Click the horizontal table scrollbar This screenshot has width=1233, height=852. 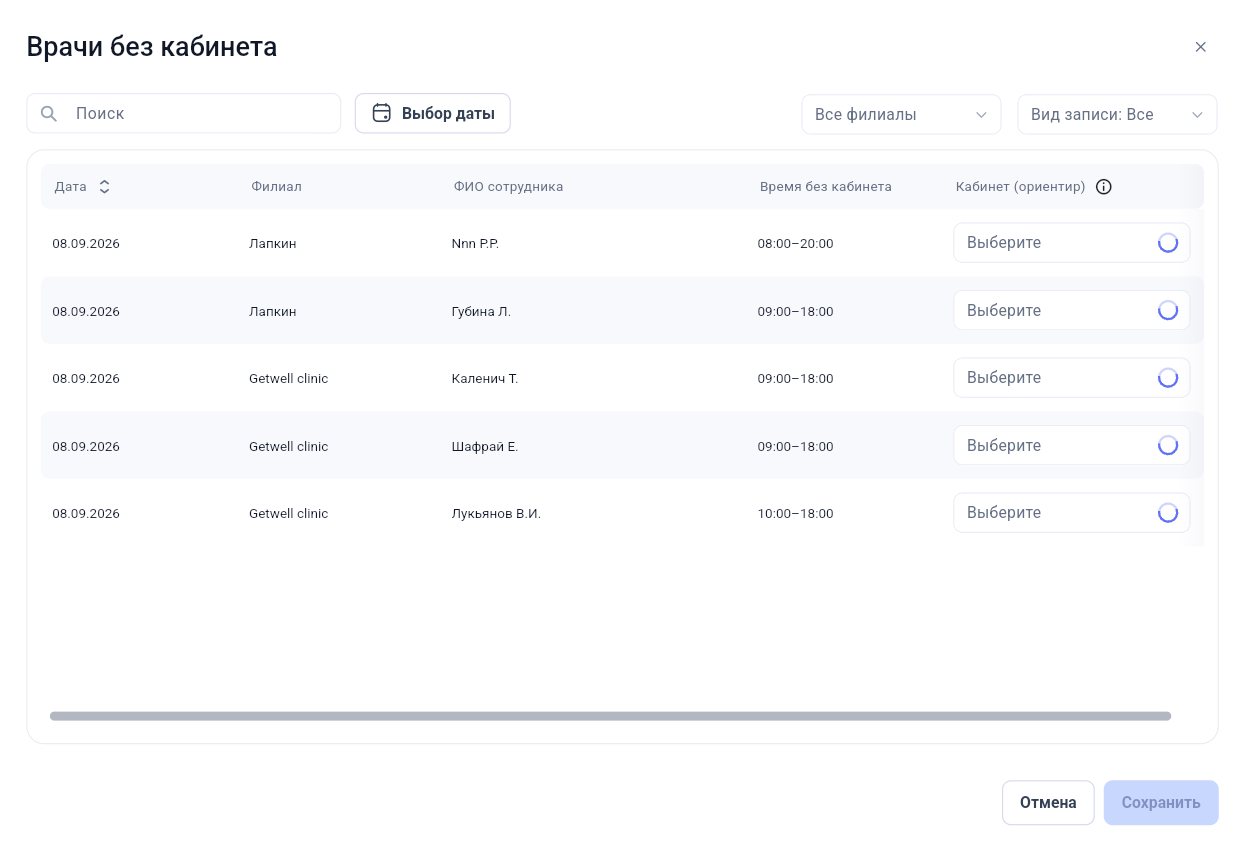(x=610, y=716)
